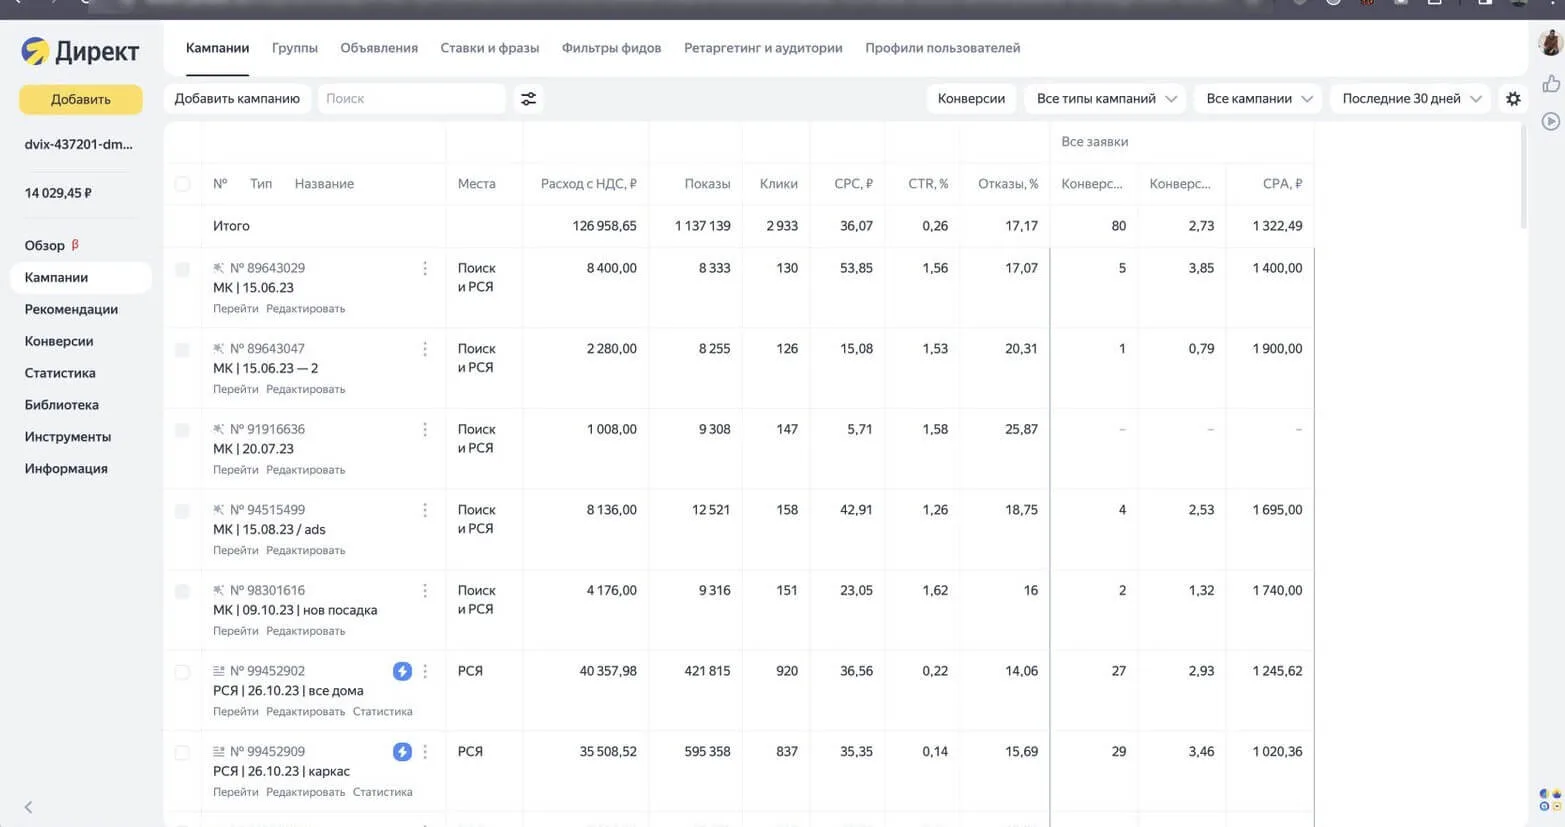Open the Последние 30 дней period dropdown
Viewport: 1565px width, 827px height.
pyautogui.click(x=1410, y=99)
